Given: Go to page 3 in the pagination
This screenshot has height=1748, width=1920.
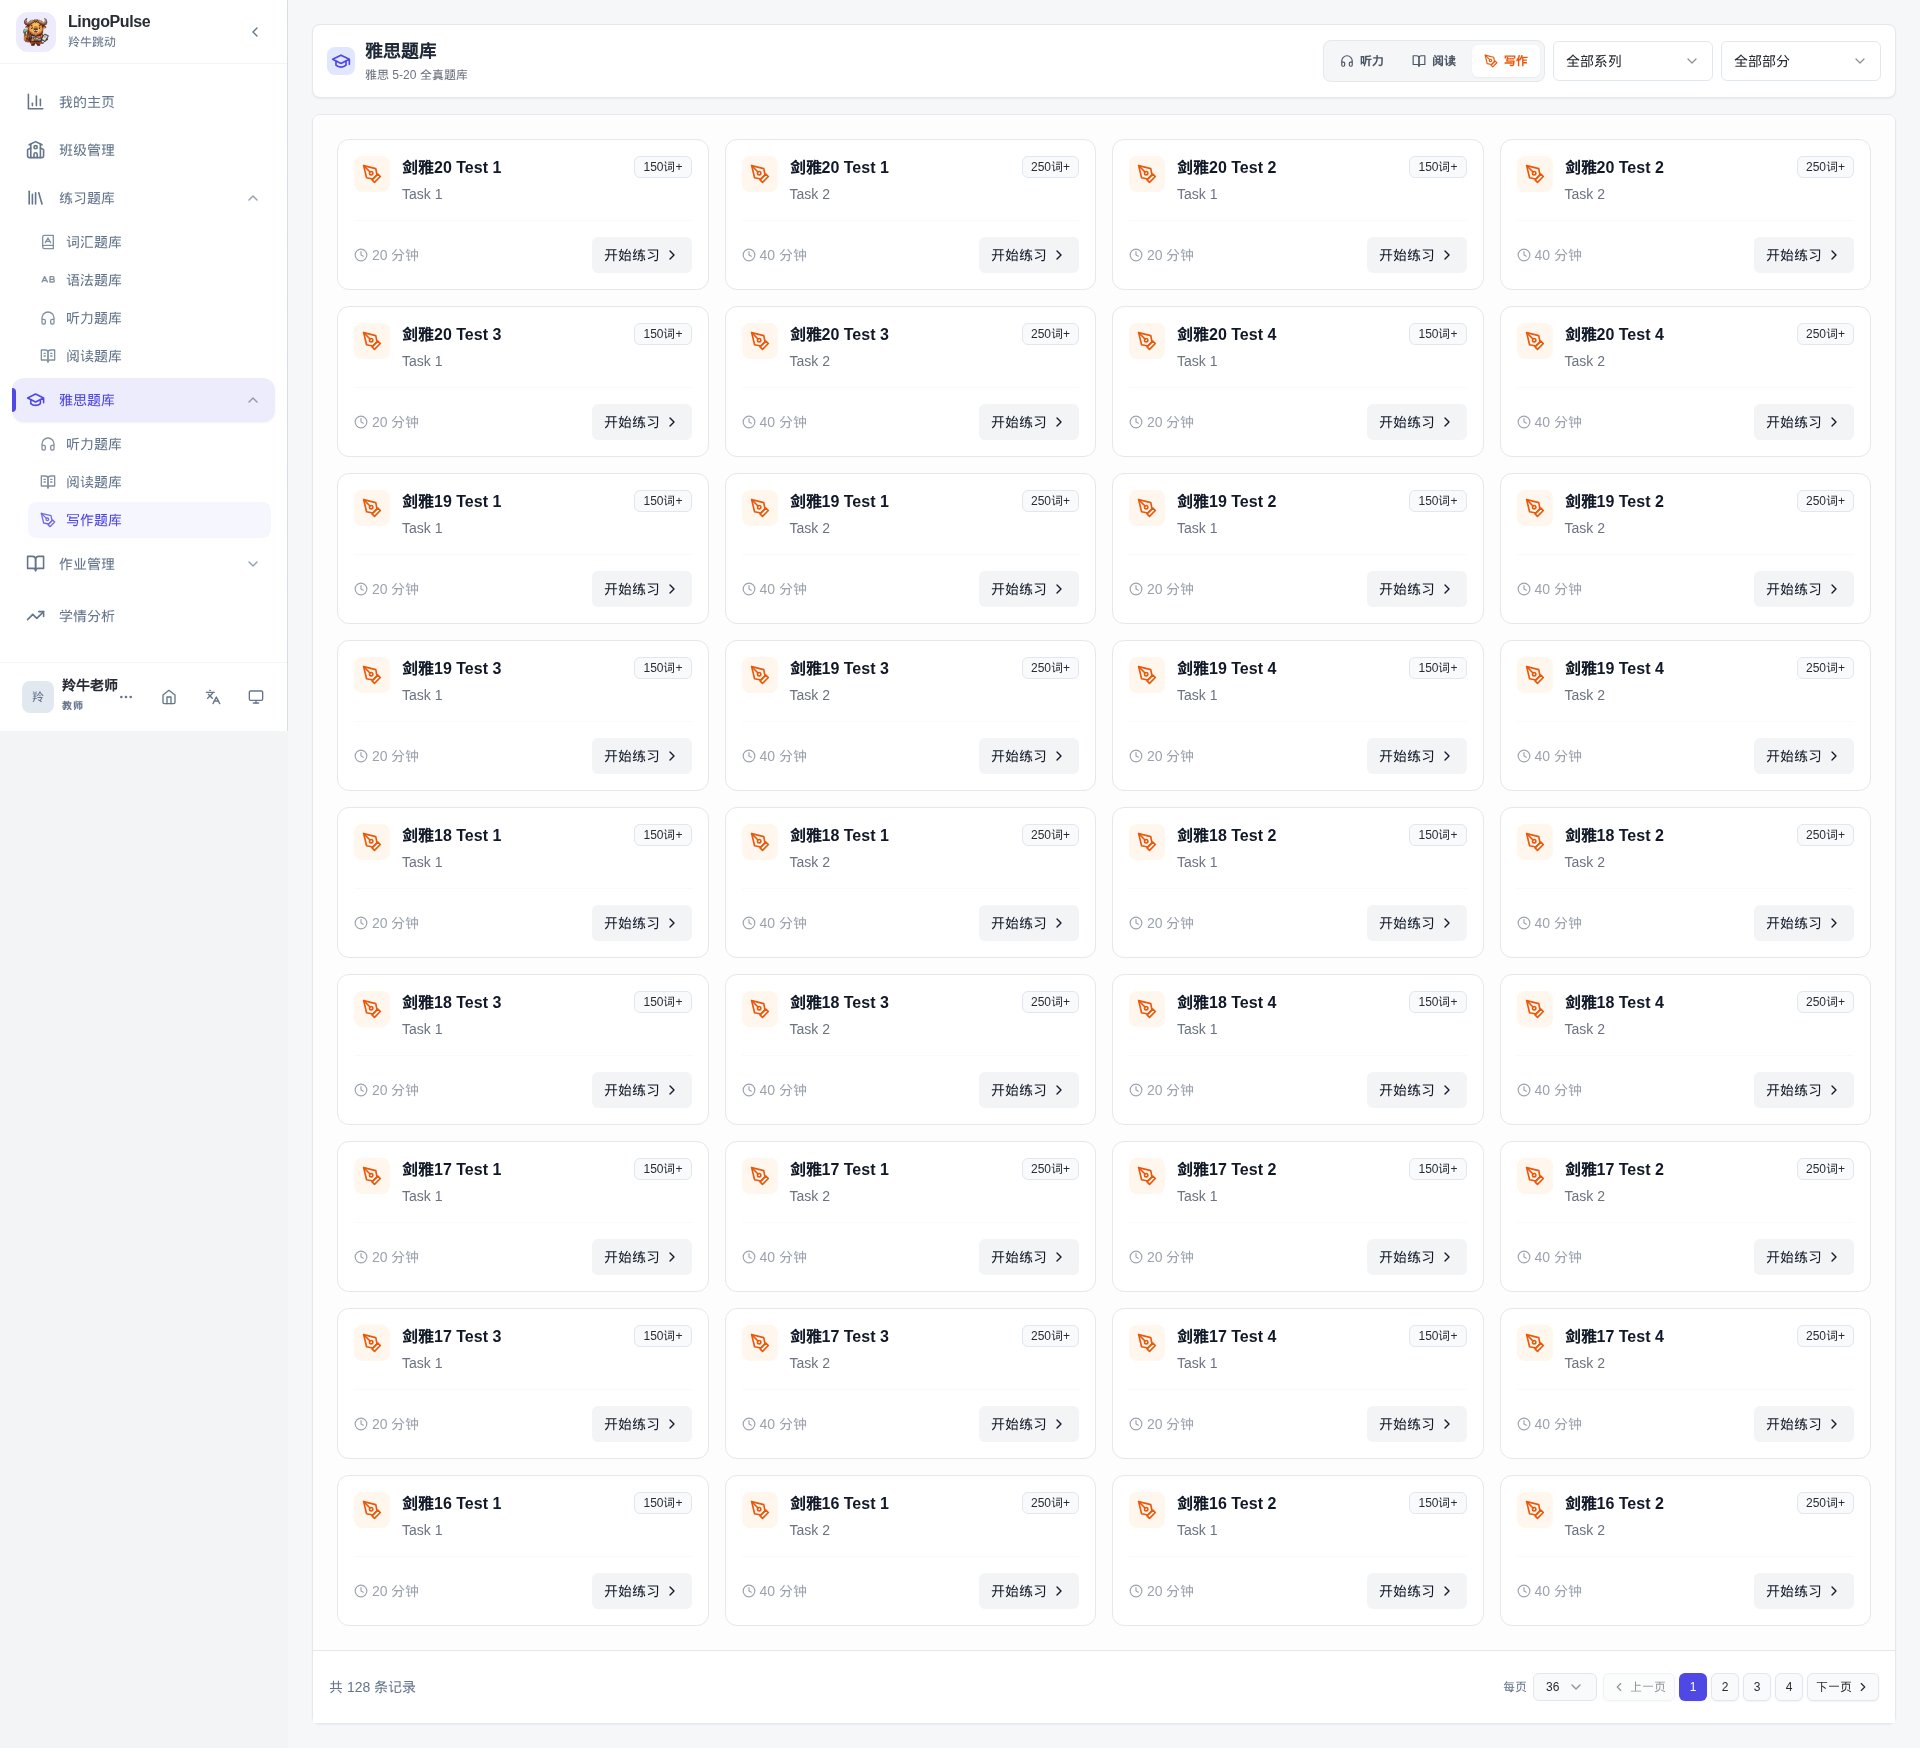Looking at the screenshot, I should tap(1757, 1687).
